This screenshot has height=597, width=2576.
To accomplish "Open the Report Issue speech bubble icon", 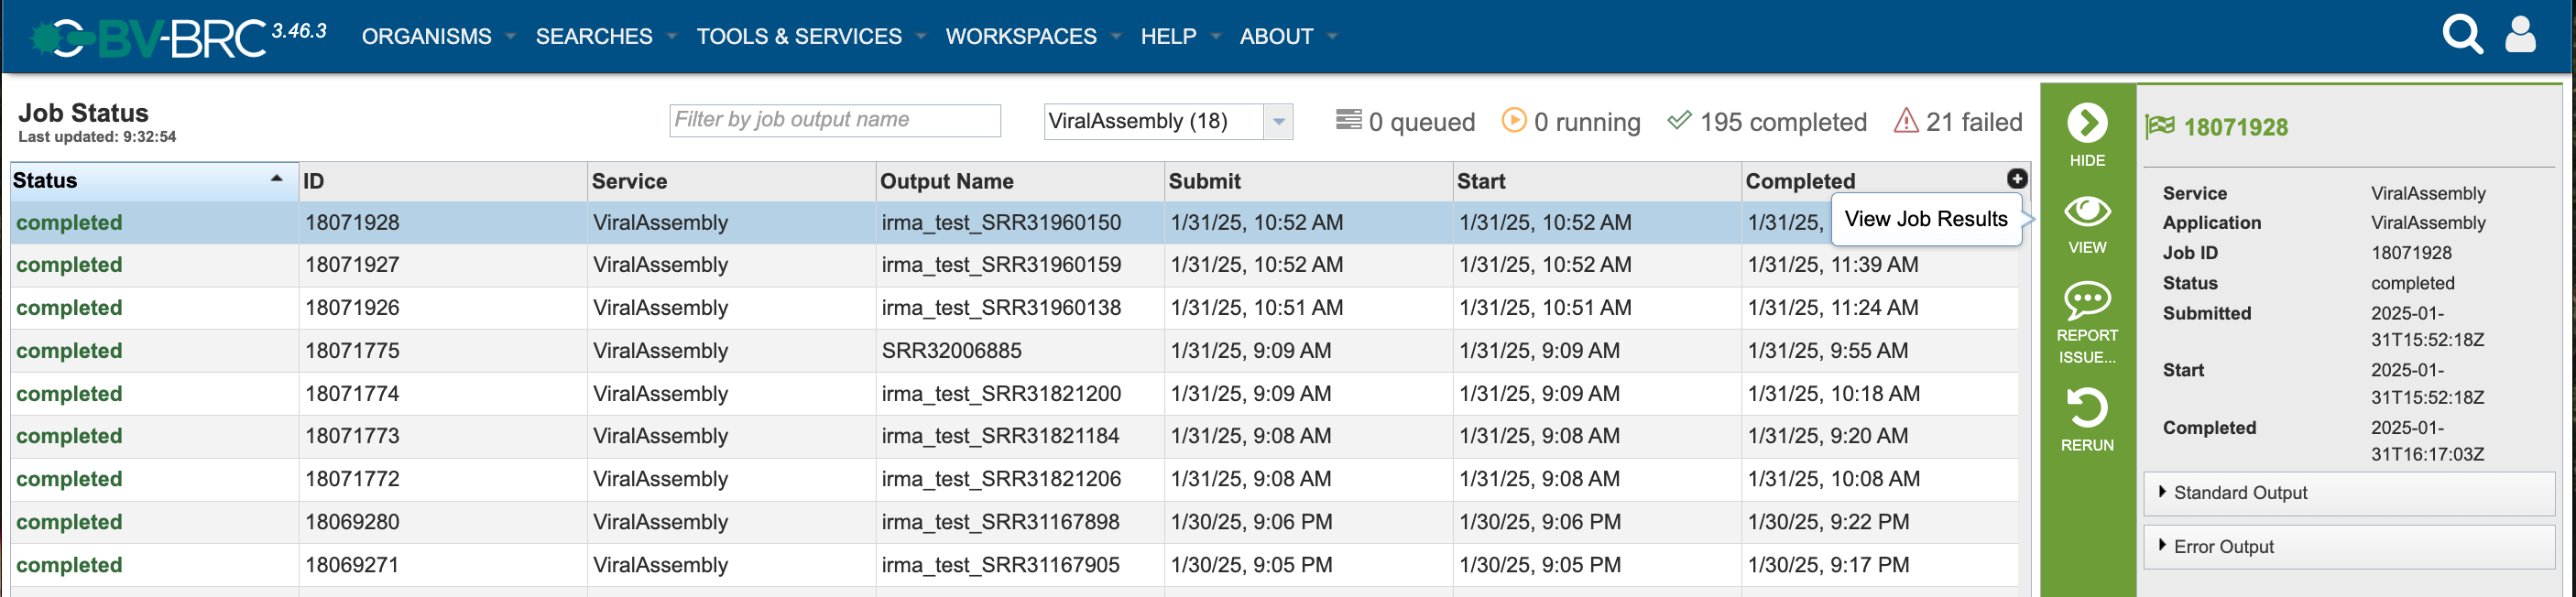I will point(2086,299).
